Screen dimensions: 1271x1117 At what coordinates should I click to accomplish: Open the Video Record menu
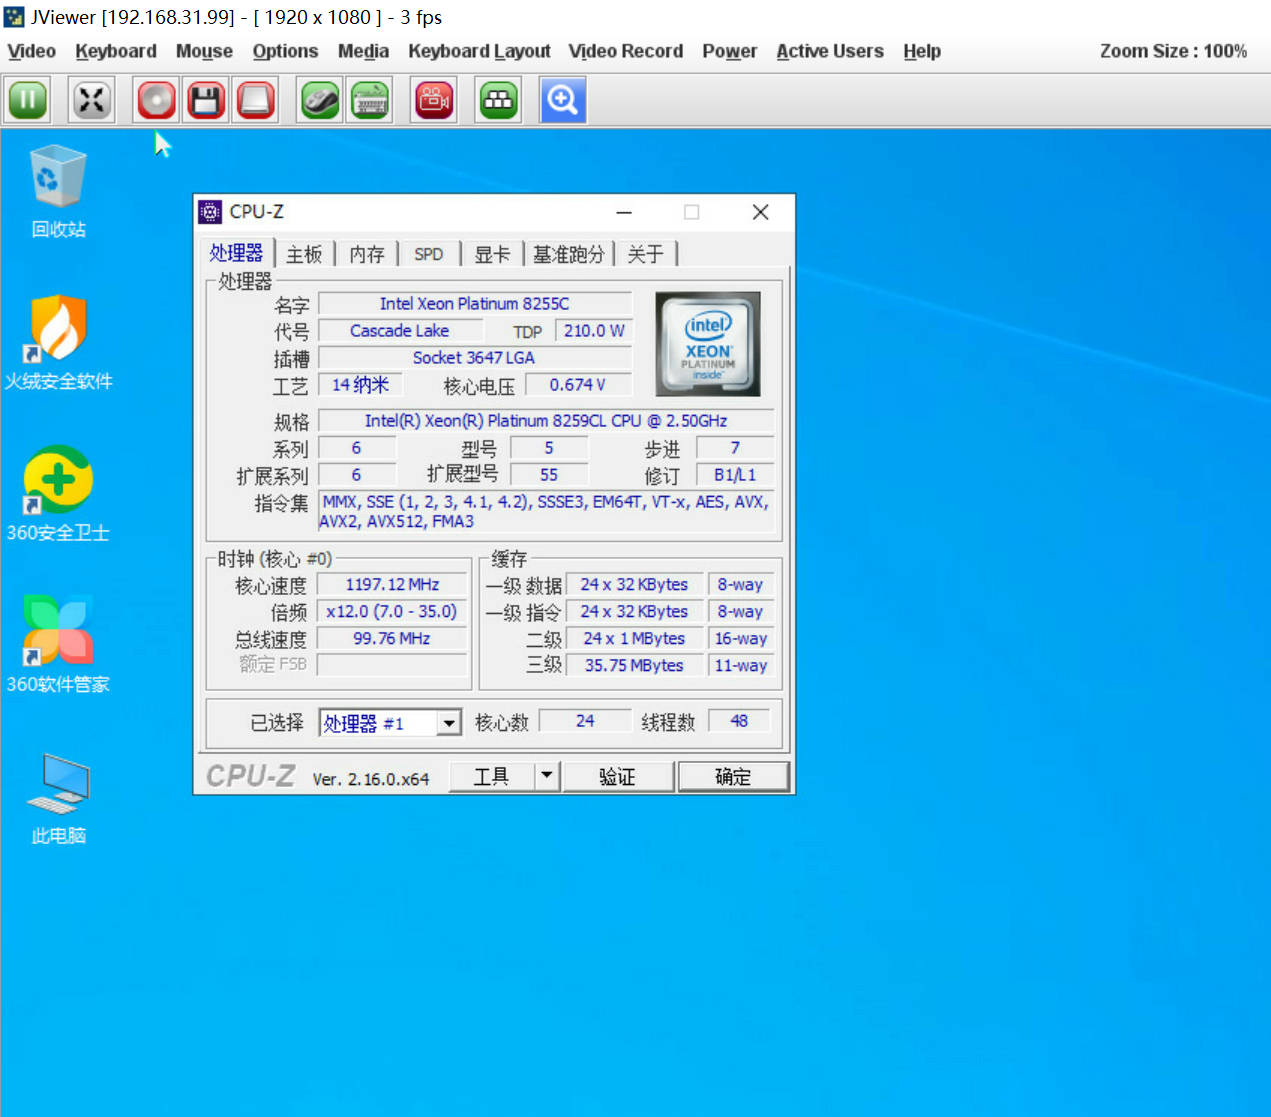click(626, 51)
